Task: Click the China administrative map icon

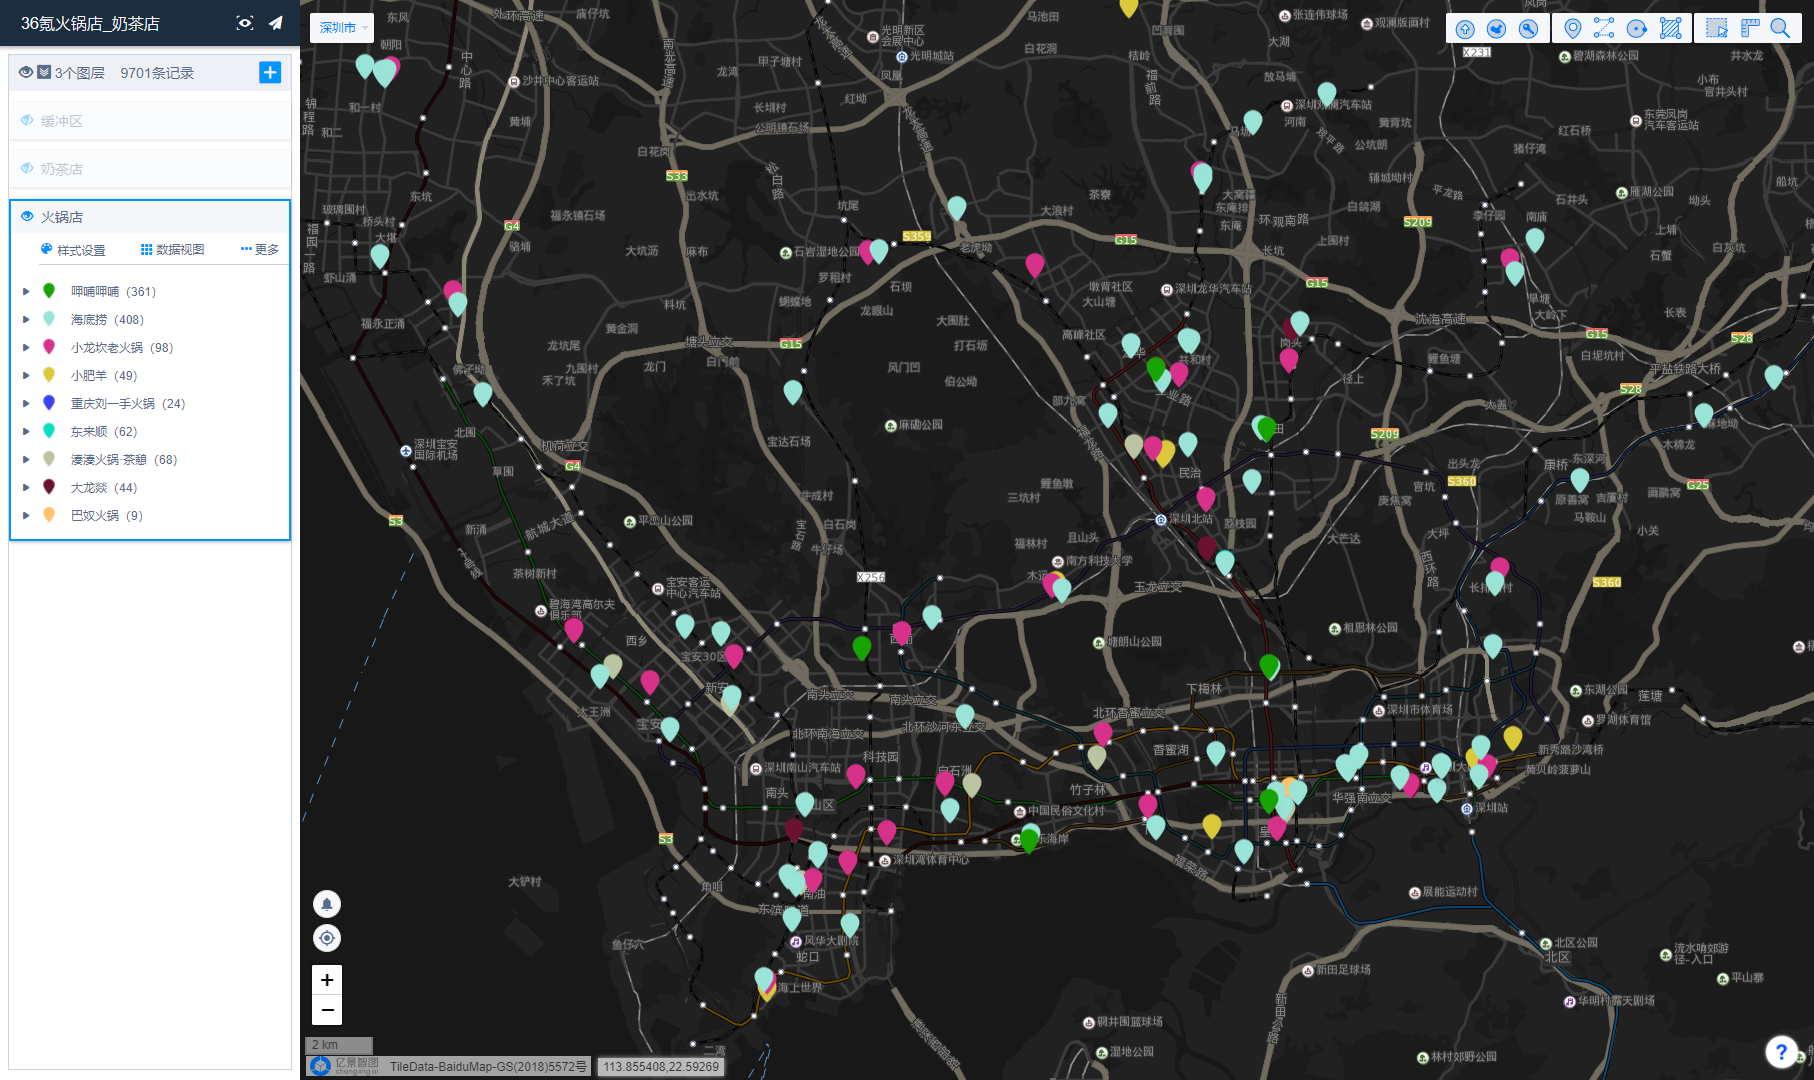Action: 1497,29
